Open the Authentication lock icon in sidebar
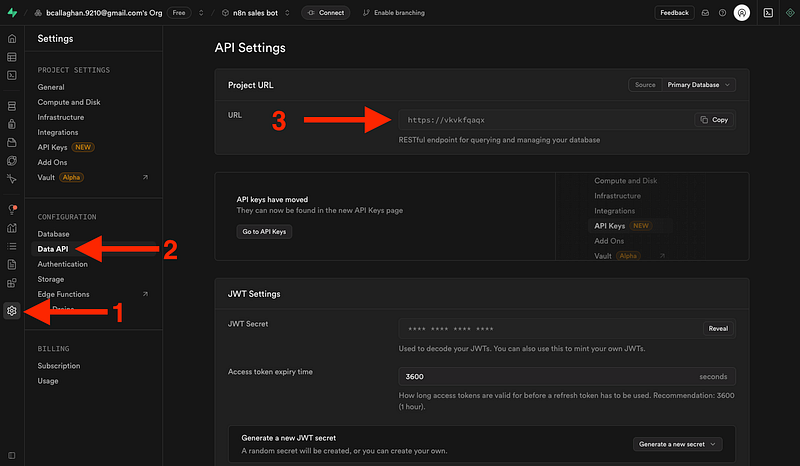This screenshot has height=466, width=800. pyautogui.click(x=12, y=124)
